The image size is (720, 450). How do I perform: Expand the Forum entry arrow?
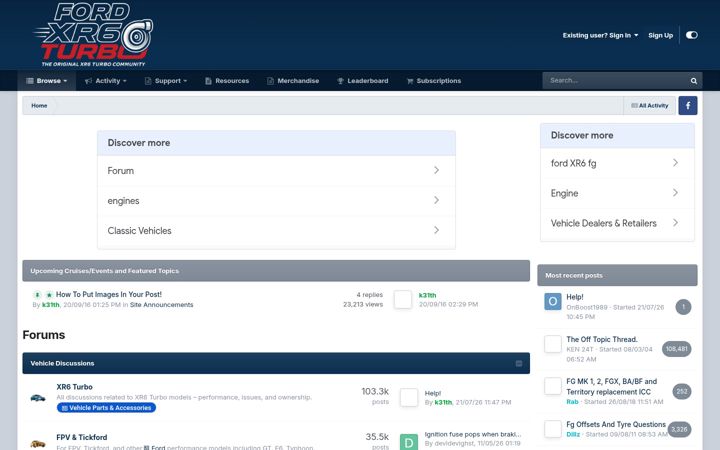click(436, 170)
